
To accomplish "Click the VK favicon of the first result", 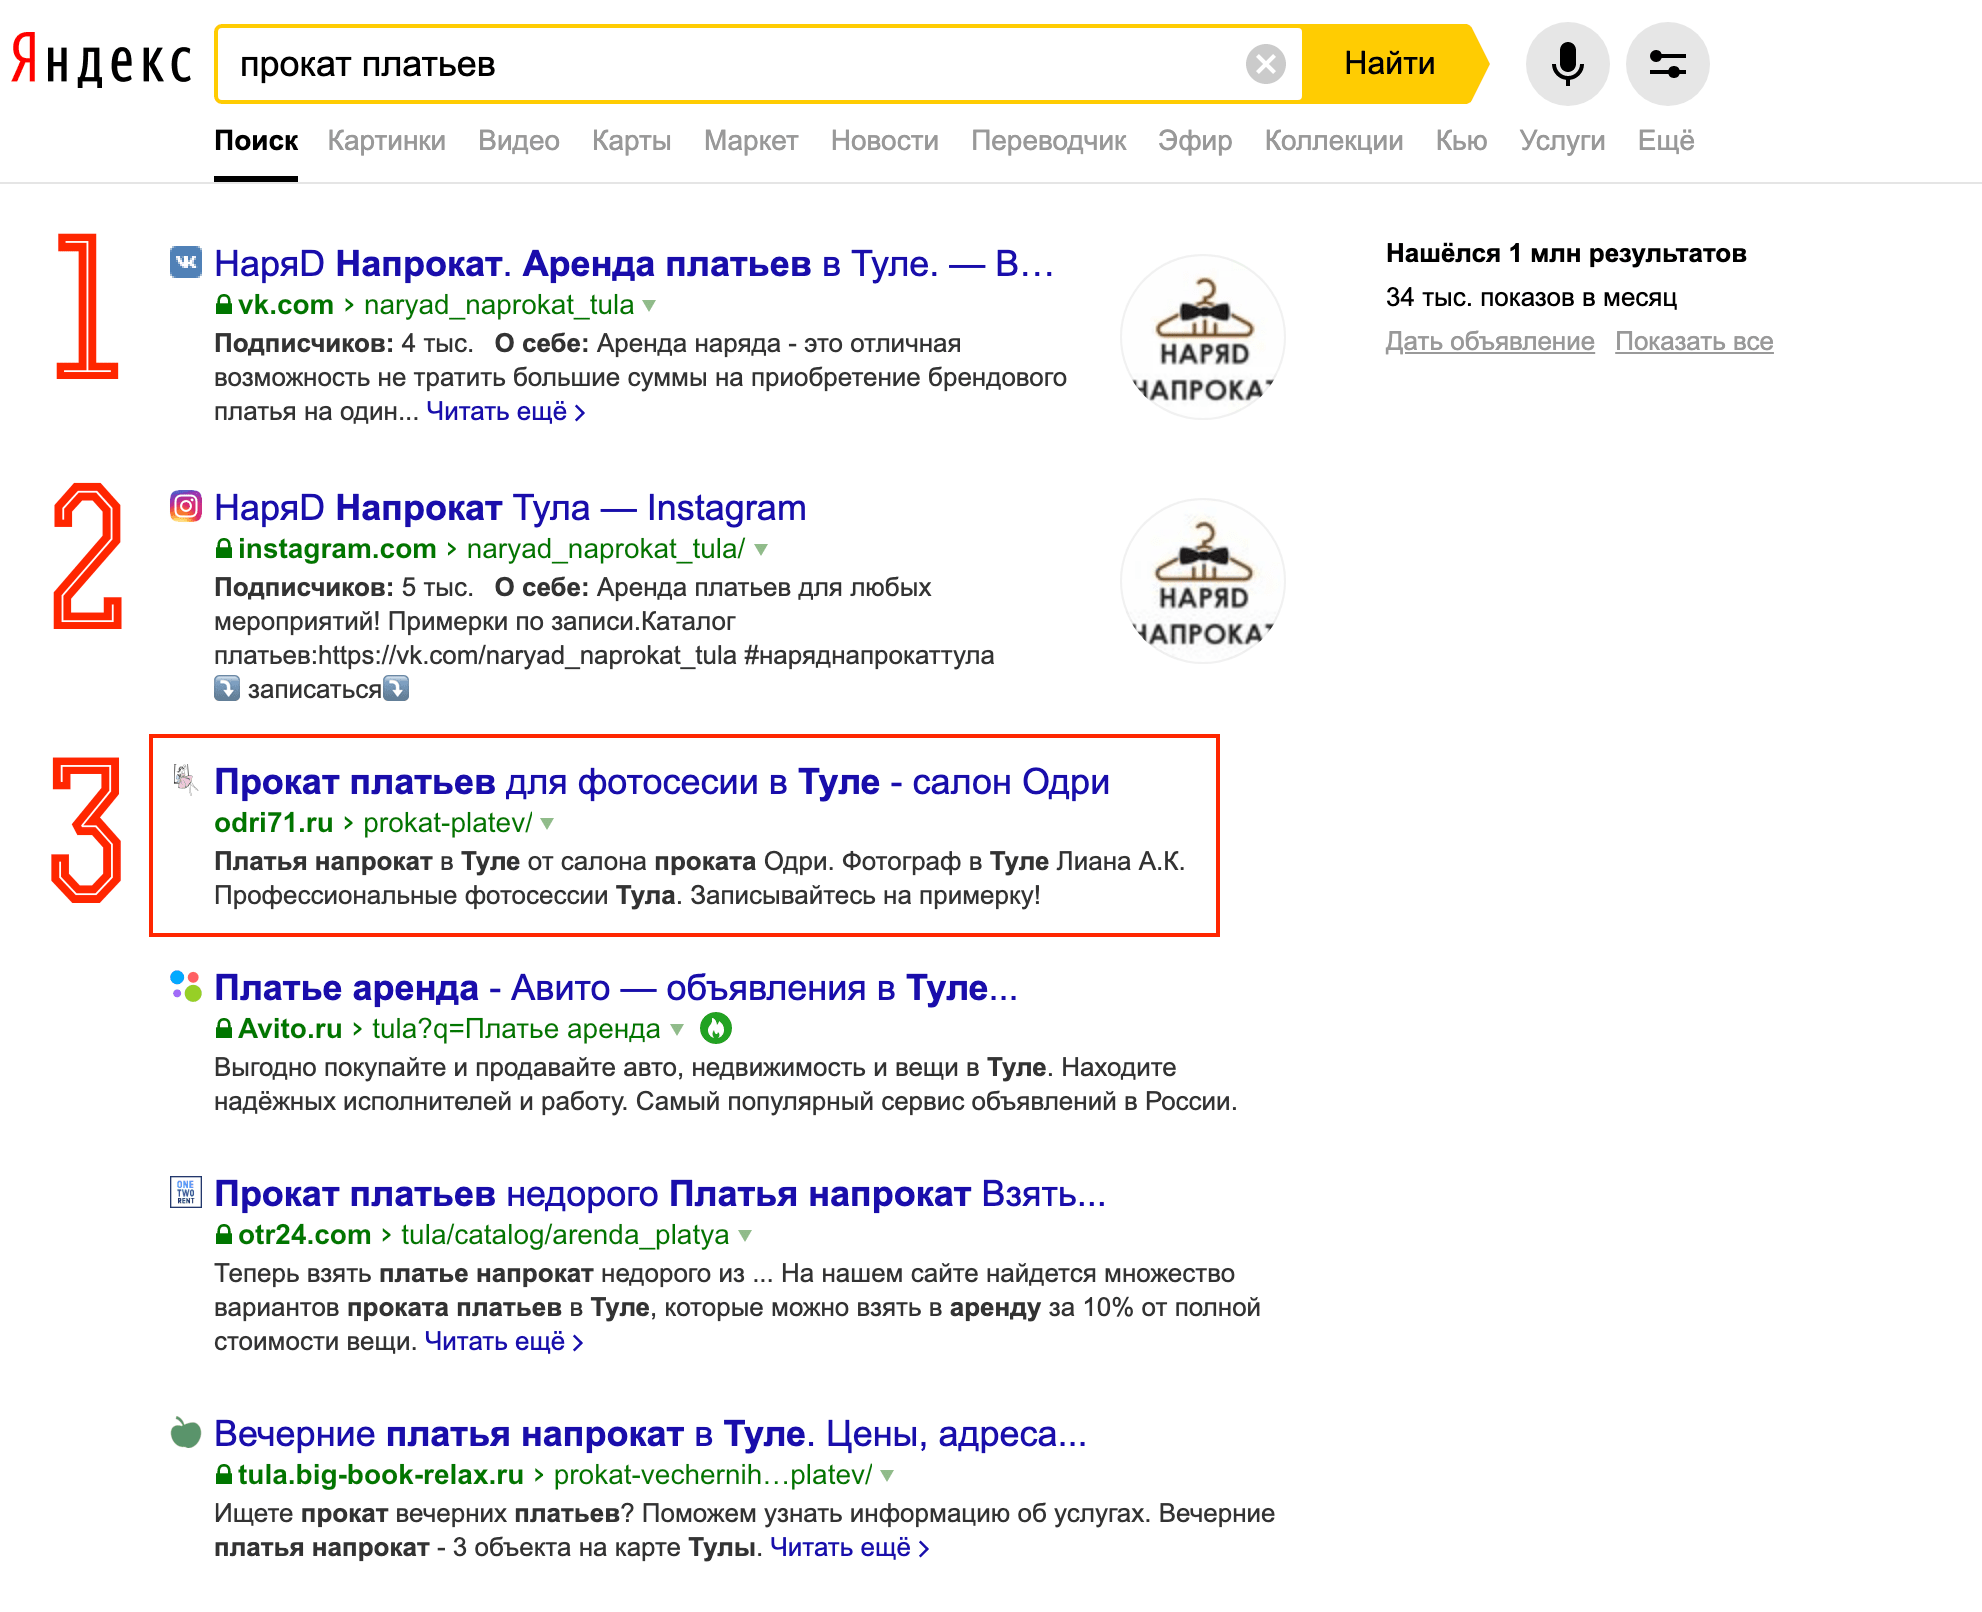I will (186, 263).
